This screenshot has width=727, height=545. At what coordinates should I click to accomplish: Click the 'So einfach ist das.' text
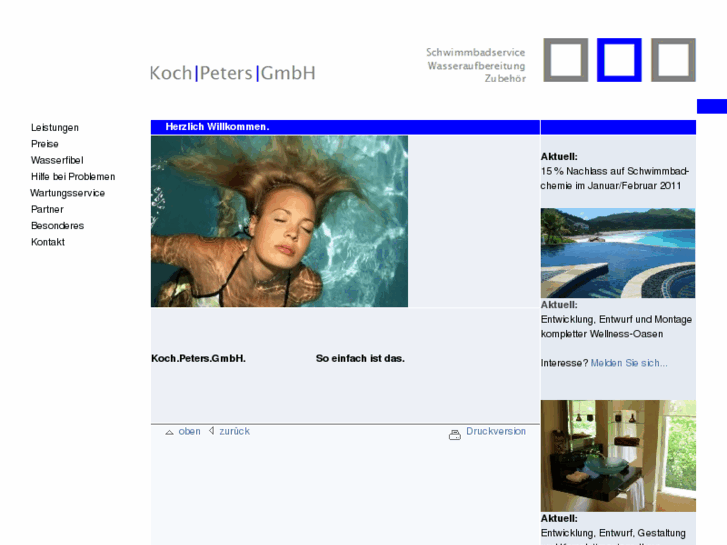click(360, 359)
